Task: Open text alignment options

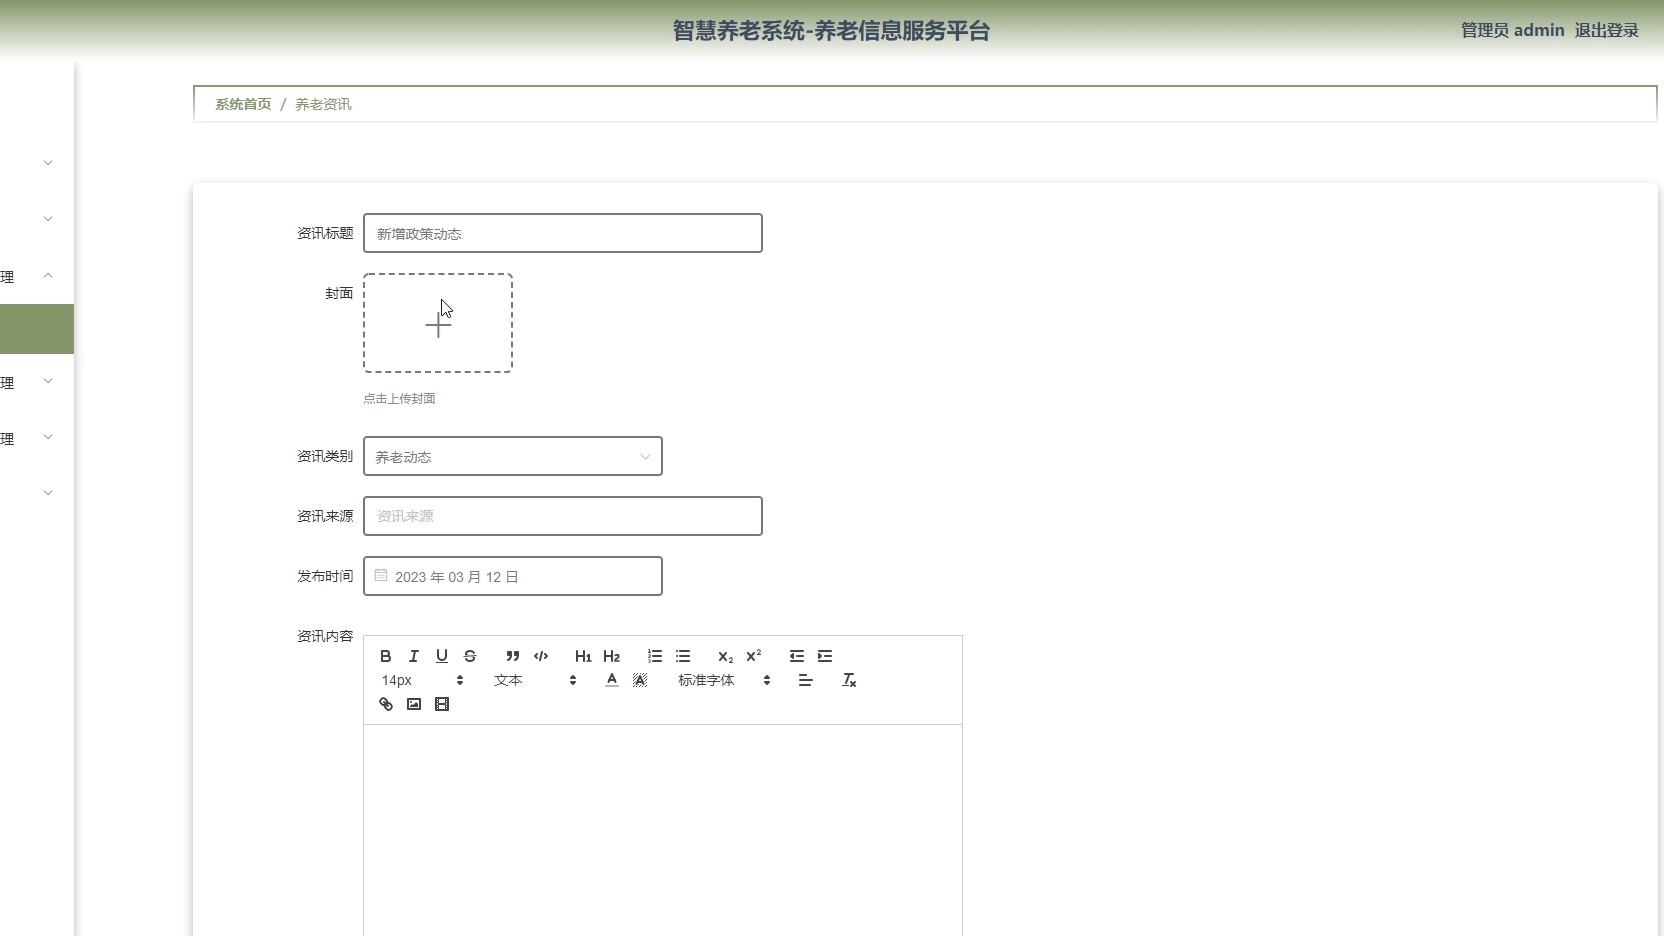Action: pyautogui.click(x=806, y=680)
